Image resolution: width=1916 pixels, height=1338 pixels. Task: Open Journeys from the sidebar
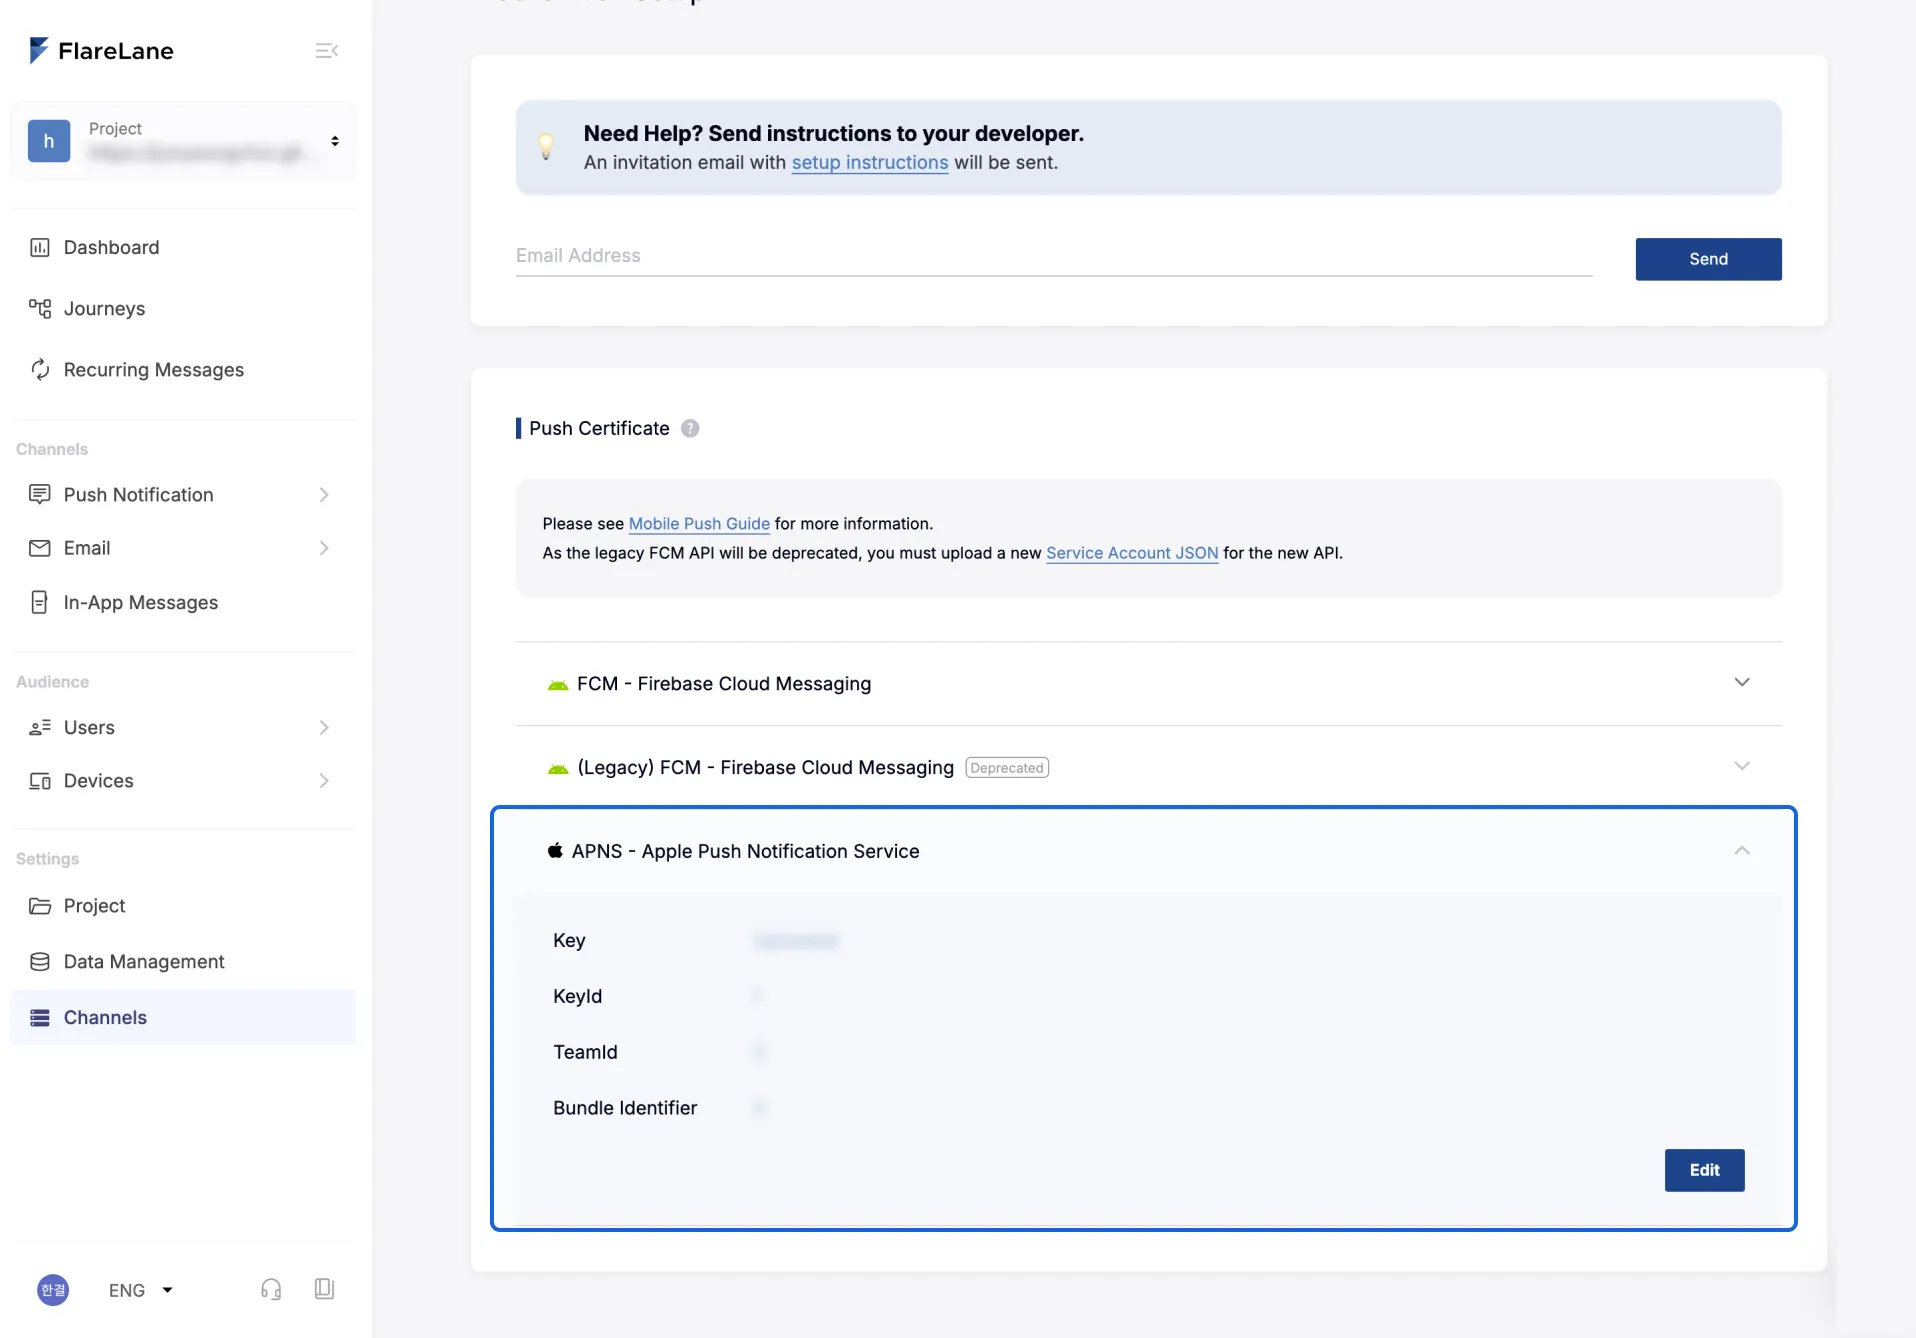pos(104,308)
